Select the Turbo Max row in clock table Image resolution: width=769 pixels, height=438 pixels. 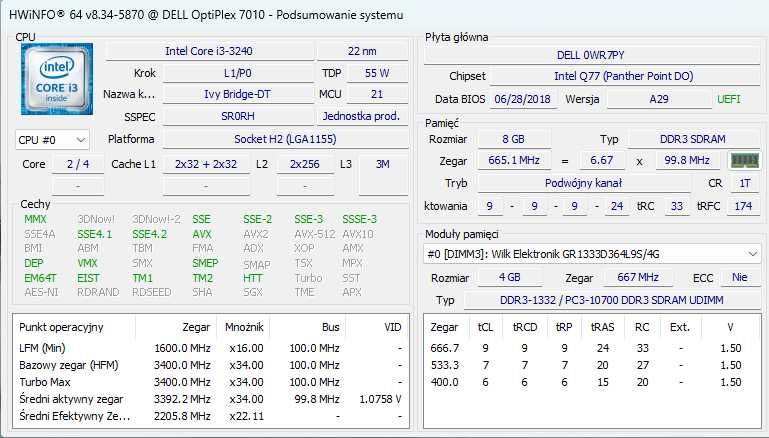pos(210,381)
